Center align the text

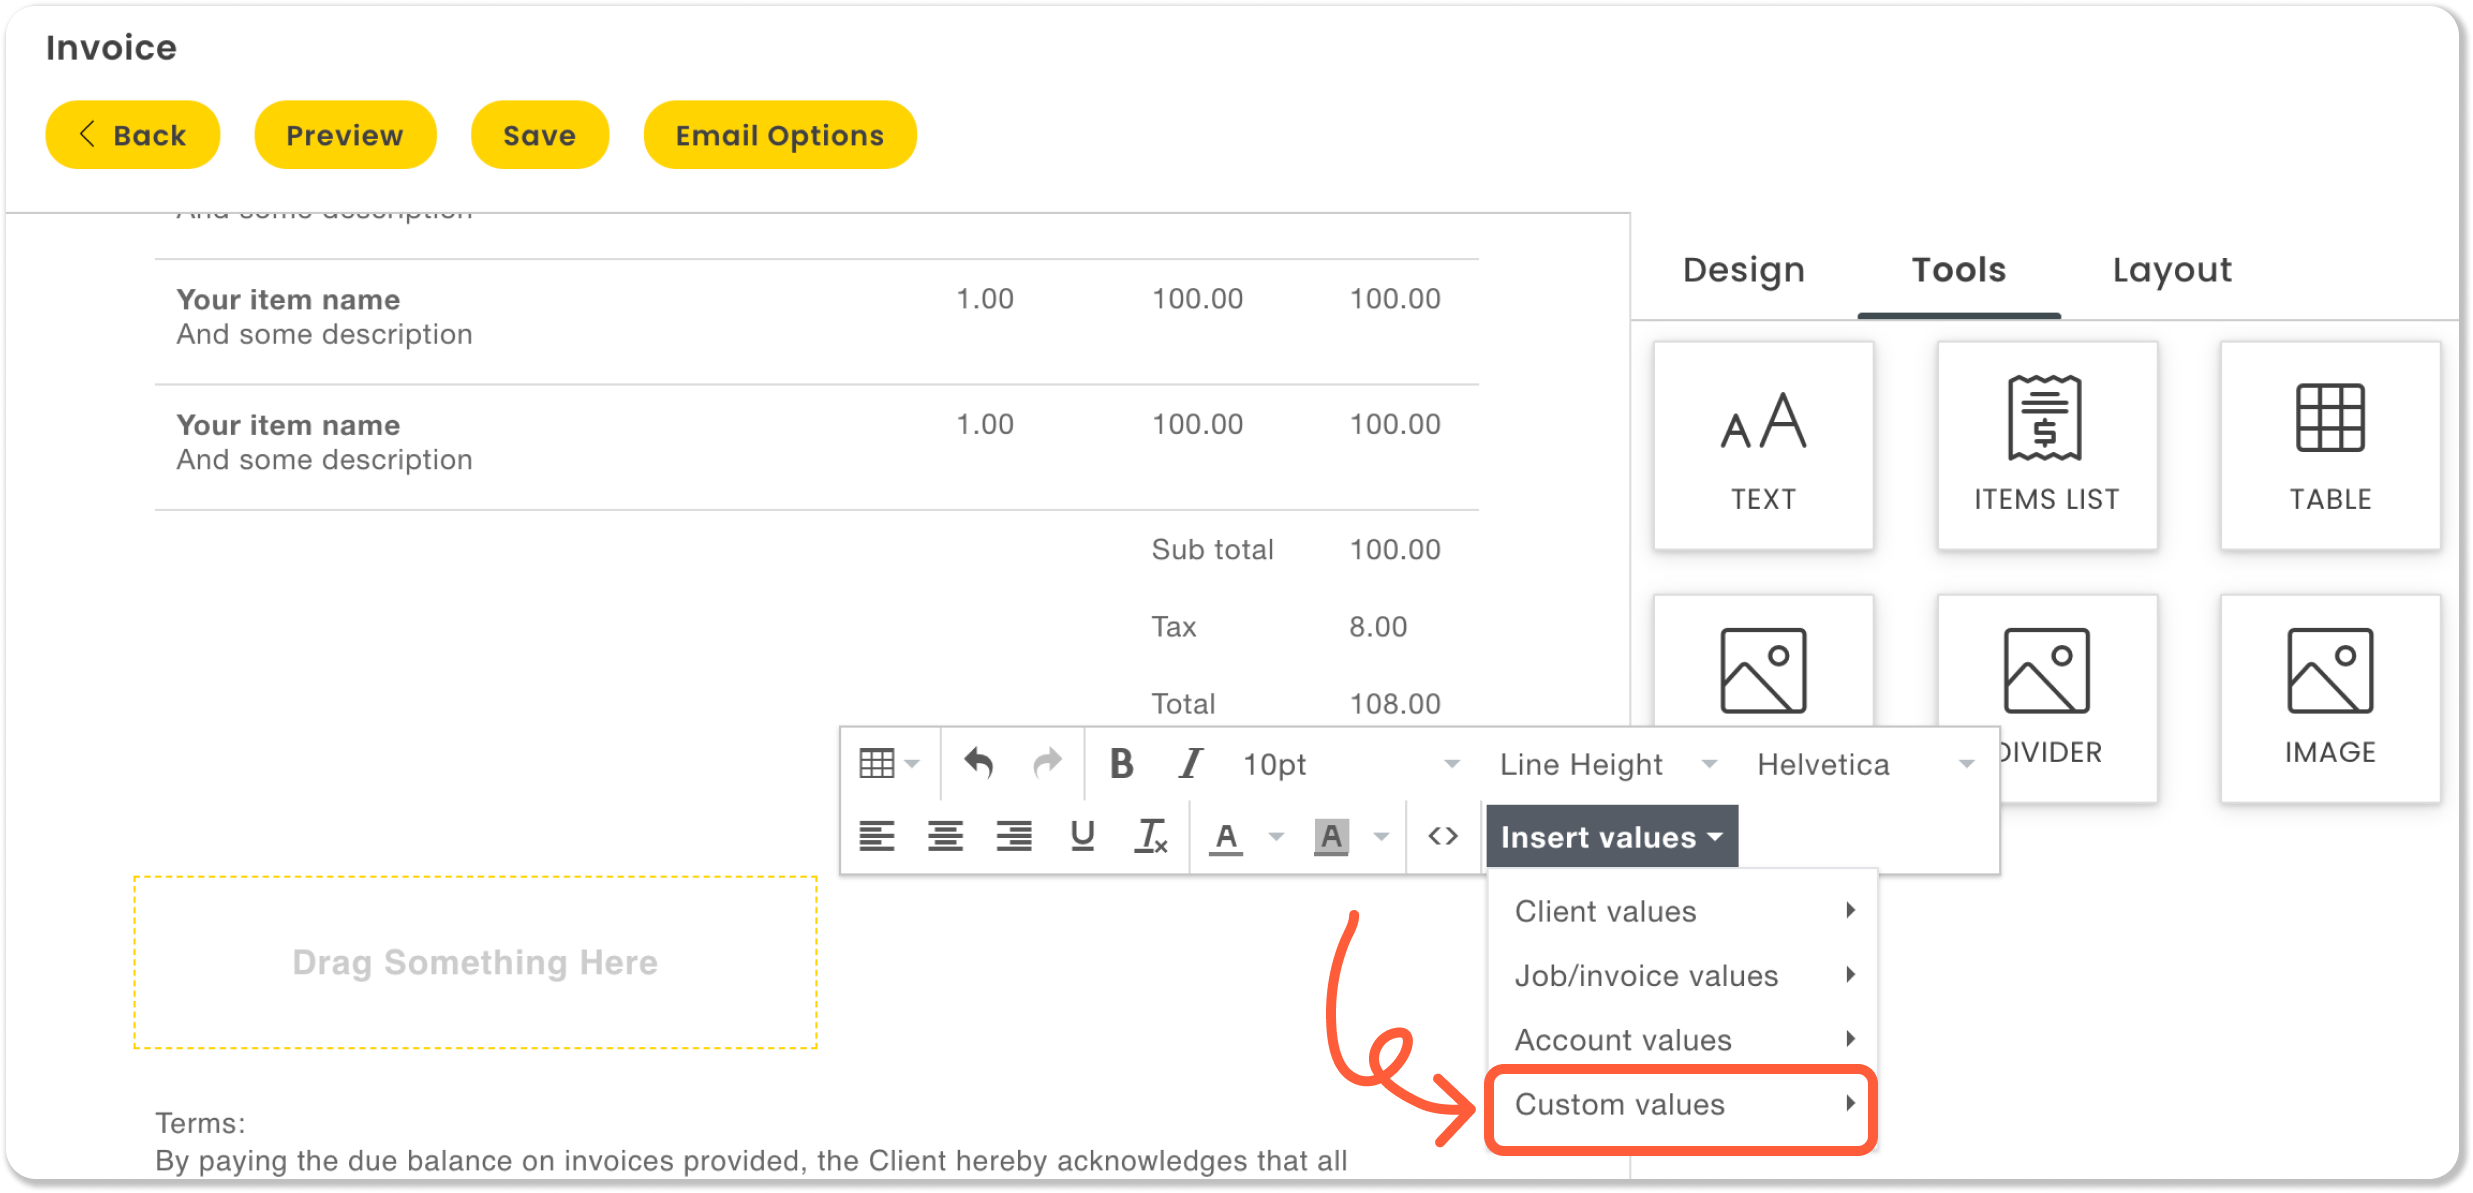tap(945, 836)
